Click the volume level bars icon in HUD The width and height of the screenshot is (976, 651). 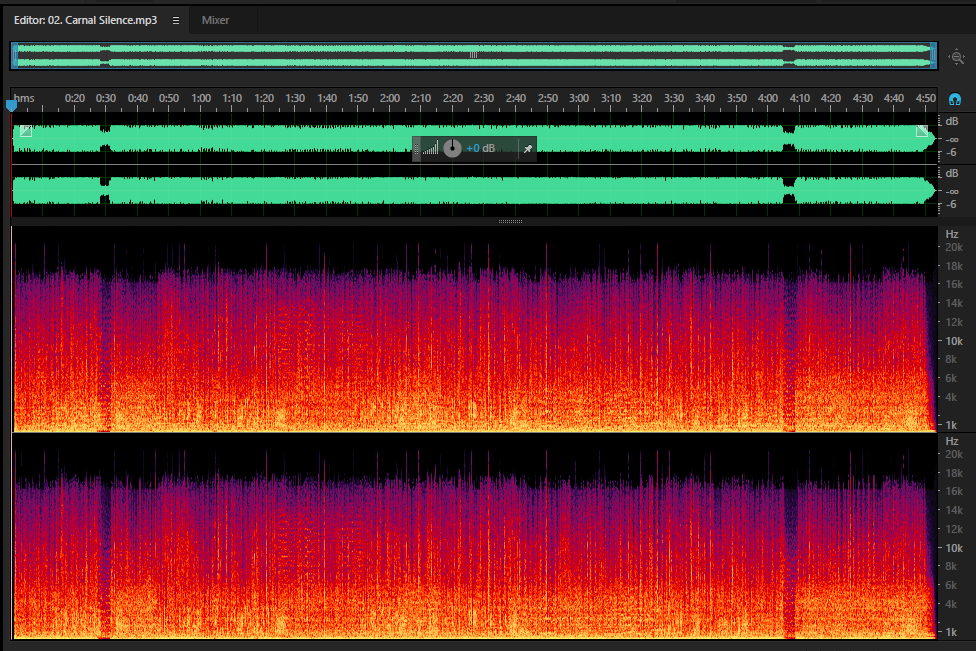pos(431,148)
